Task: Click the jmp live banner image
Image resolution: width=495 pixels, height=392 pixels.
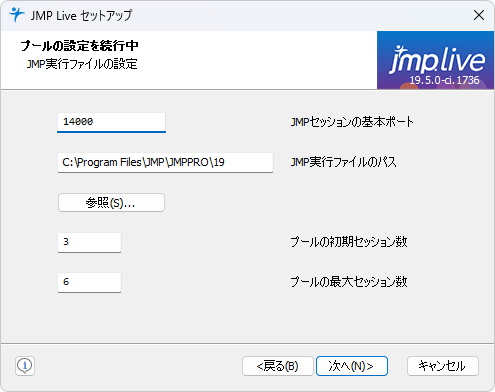Action: tap(435, 60)
